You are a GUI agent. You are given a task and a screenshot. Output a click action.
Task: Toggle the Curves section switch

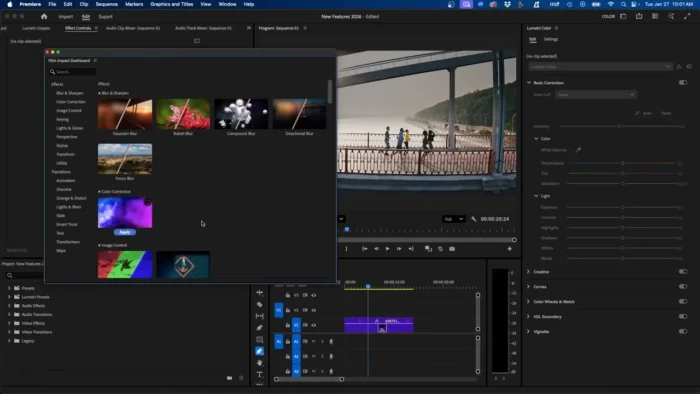pyautogui.click(x=683, y=286)
